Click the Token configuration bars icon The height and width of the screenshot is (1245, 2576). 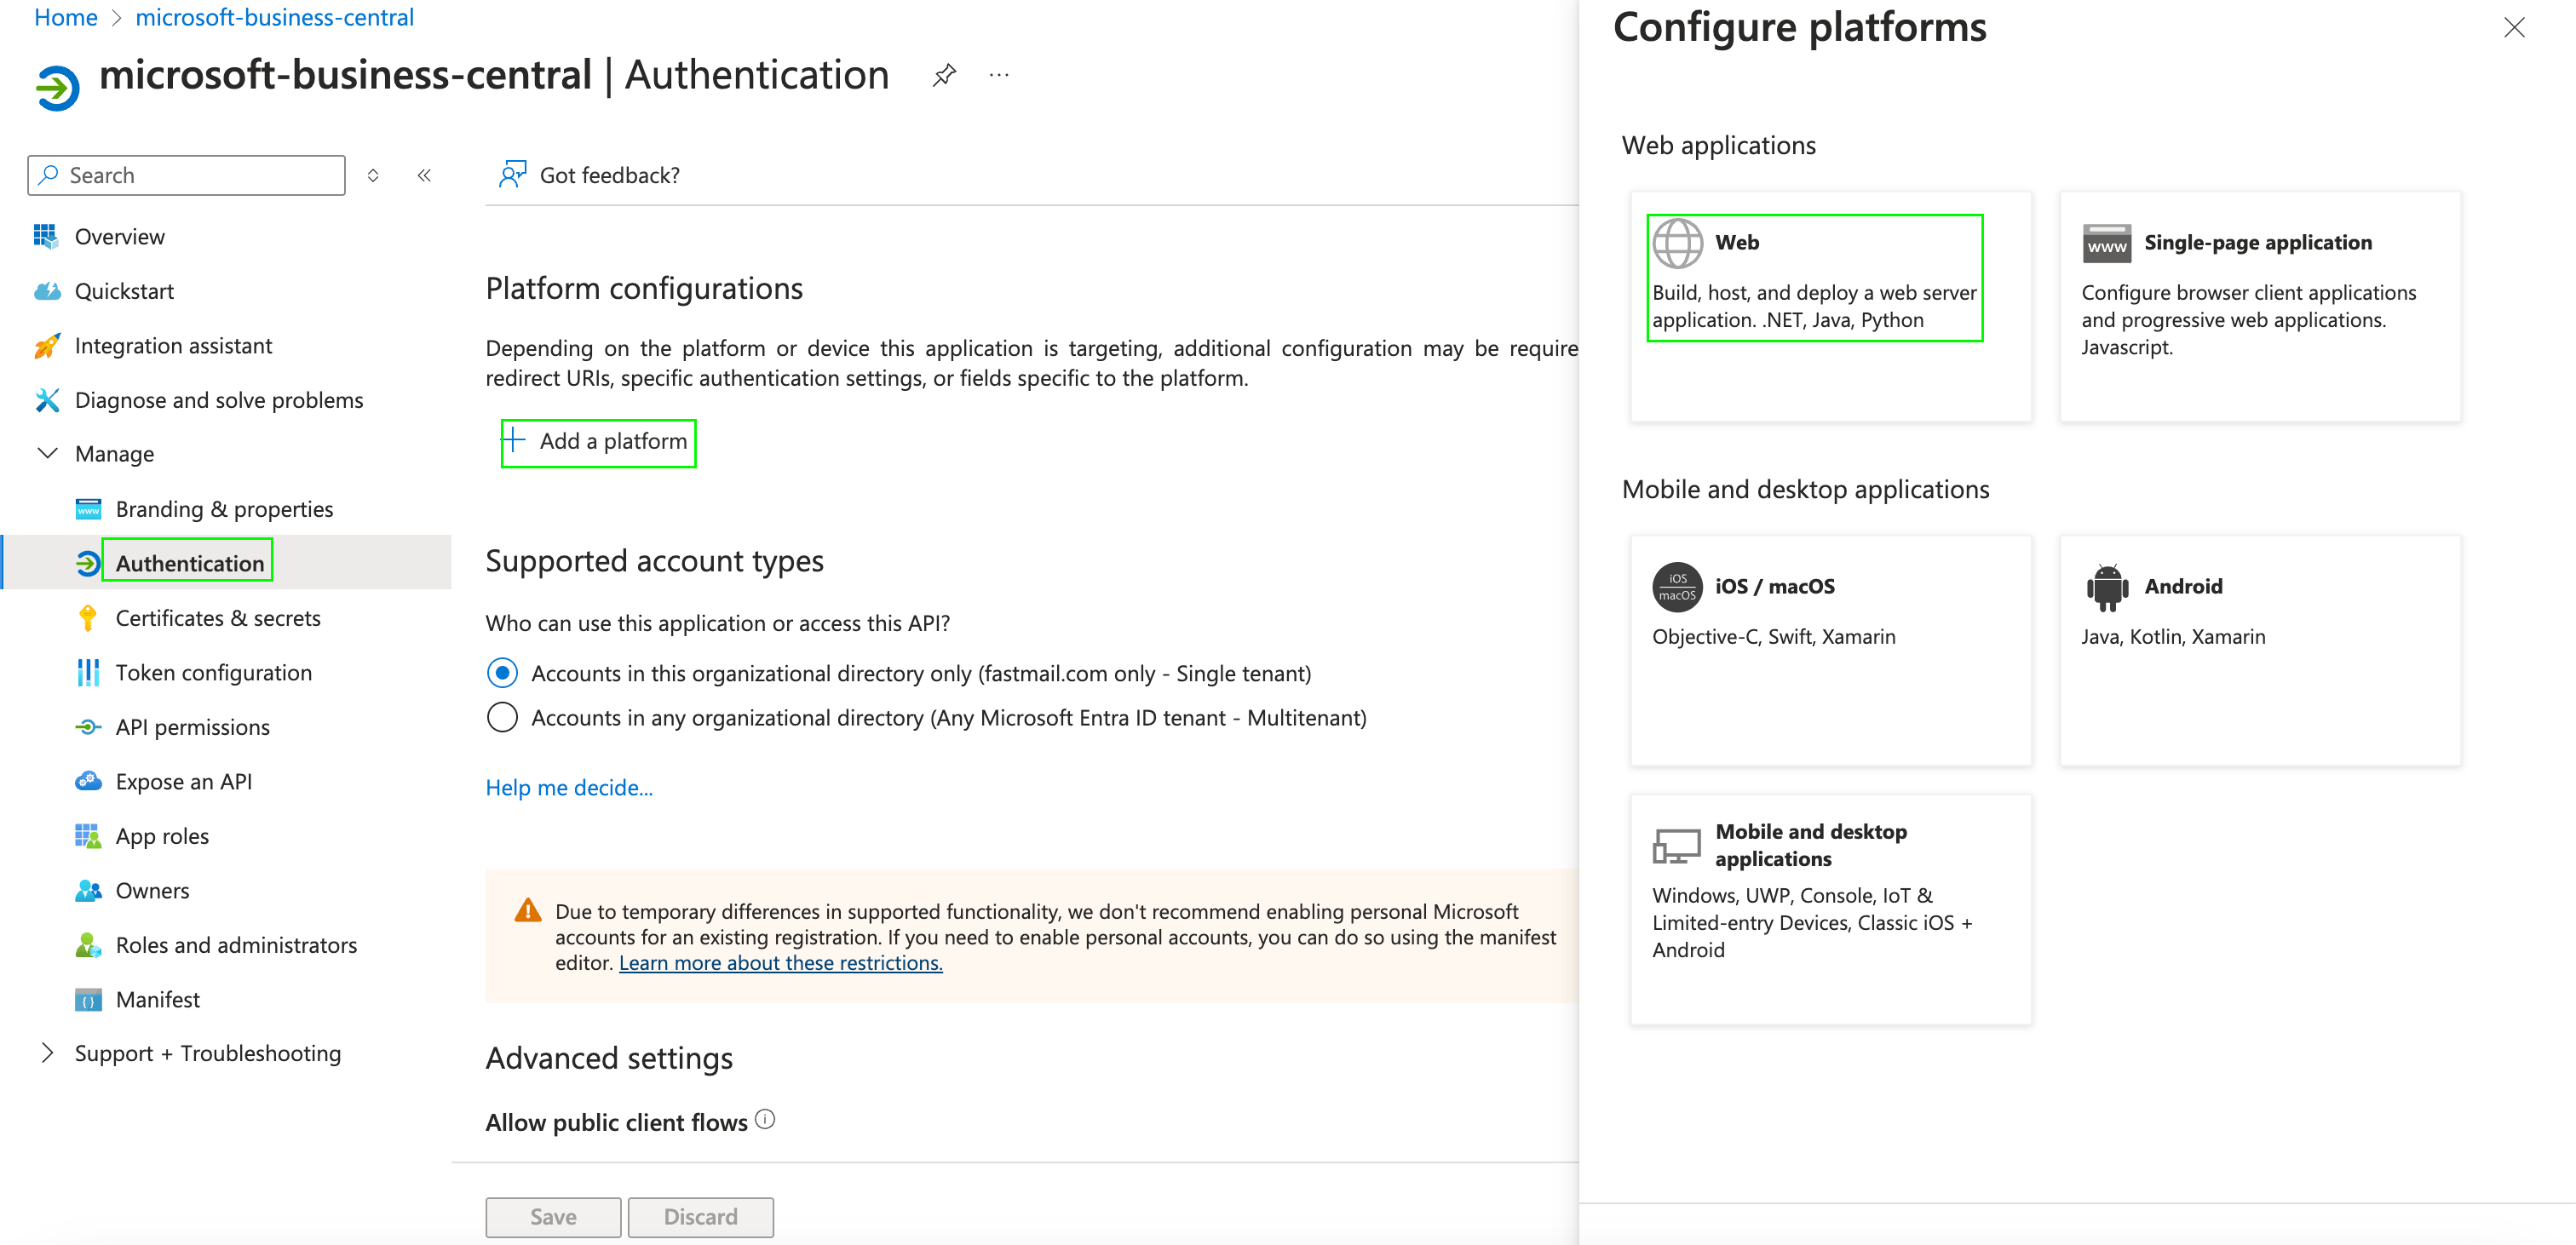click(x=88, y=672)
